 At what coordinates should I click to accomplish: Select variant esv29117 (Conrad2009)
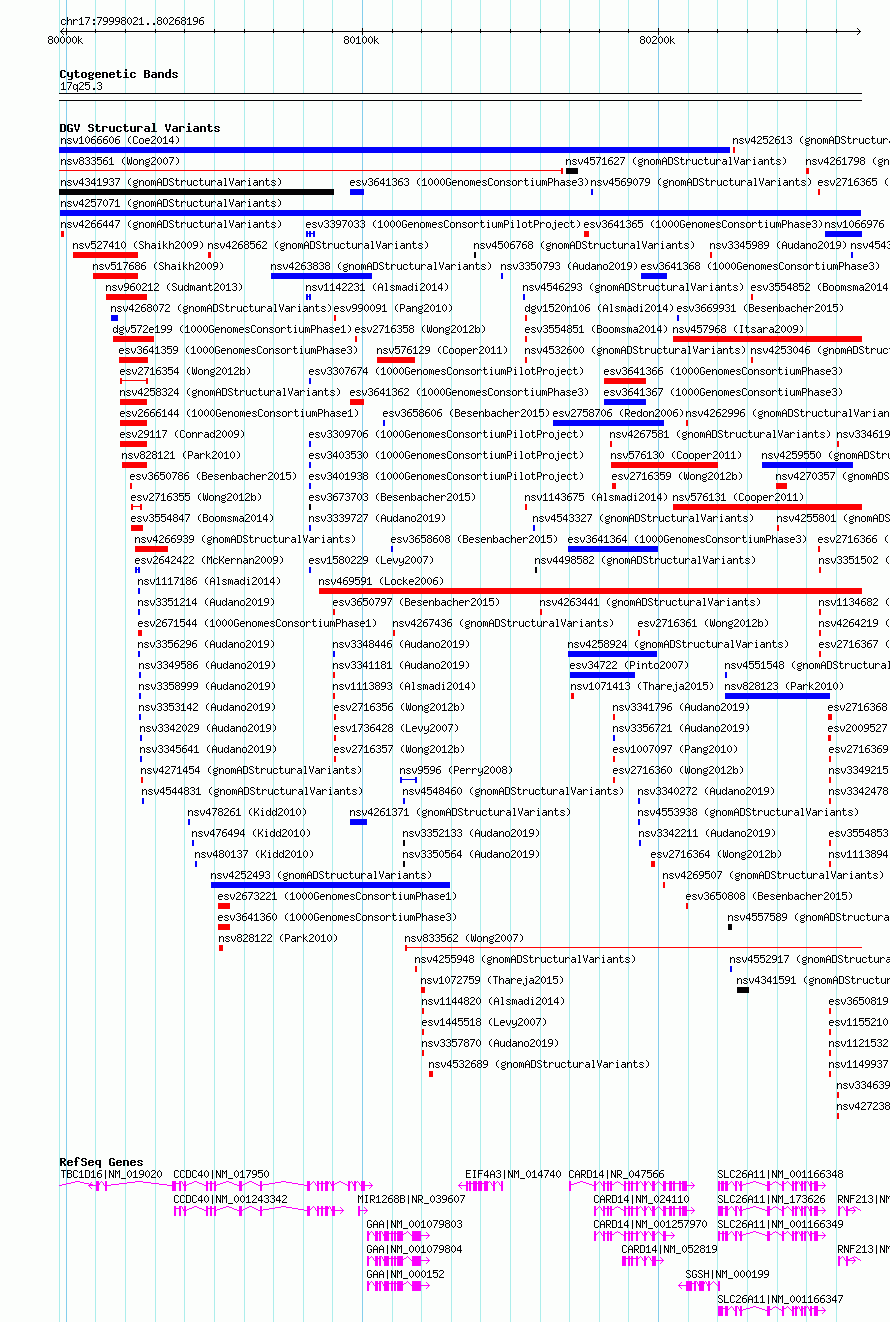click(182, 434)
